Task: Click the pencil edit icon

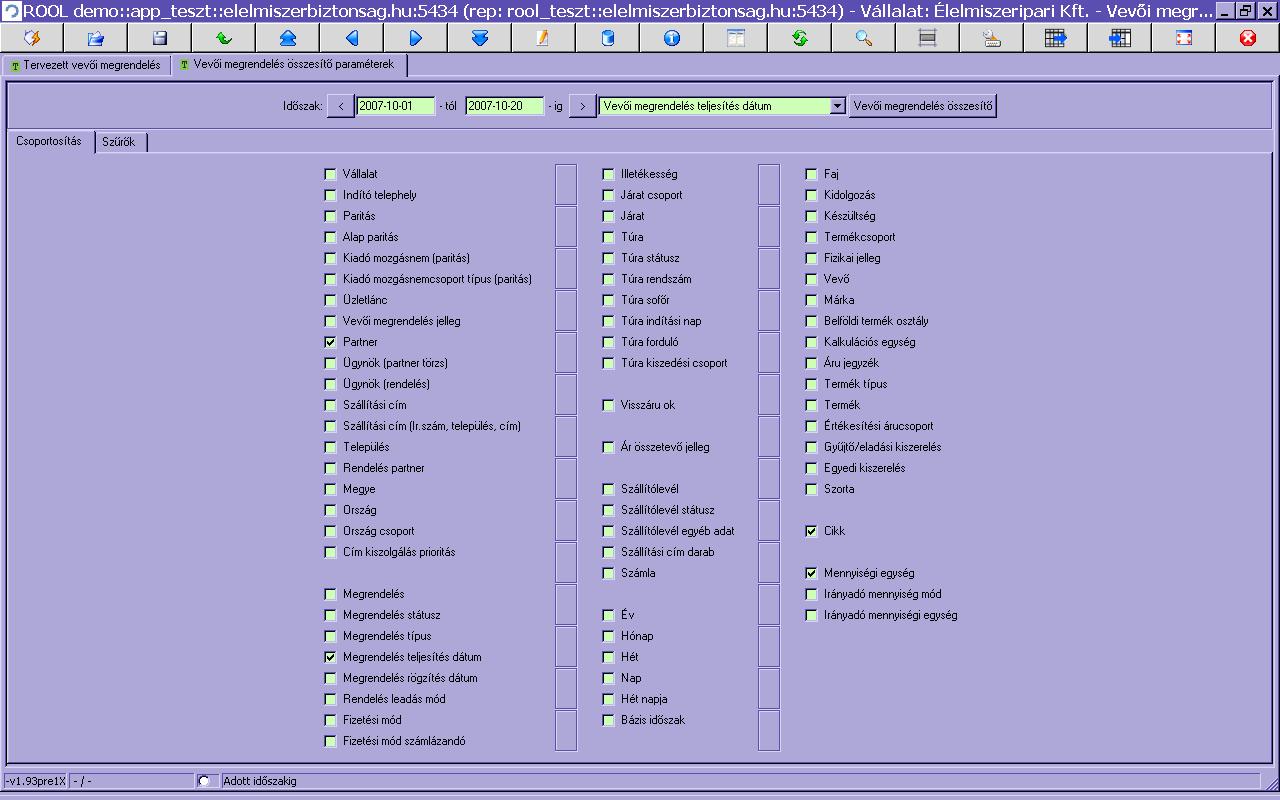Action: pos(543,38)
